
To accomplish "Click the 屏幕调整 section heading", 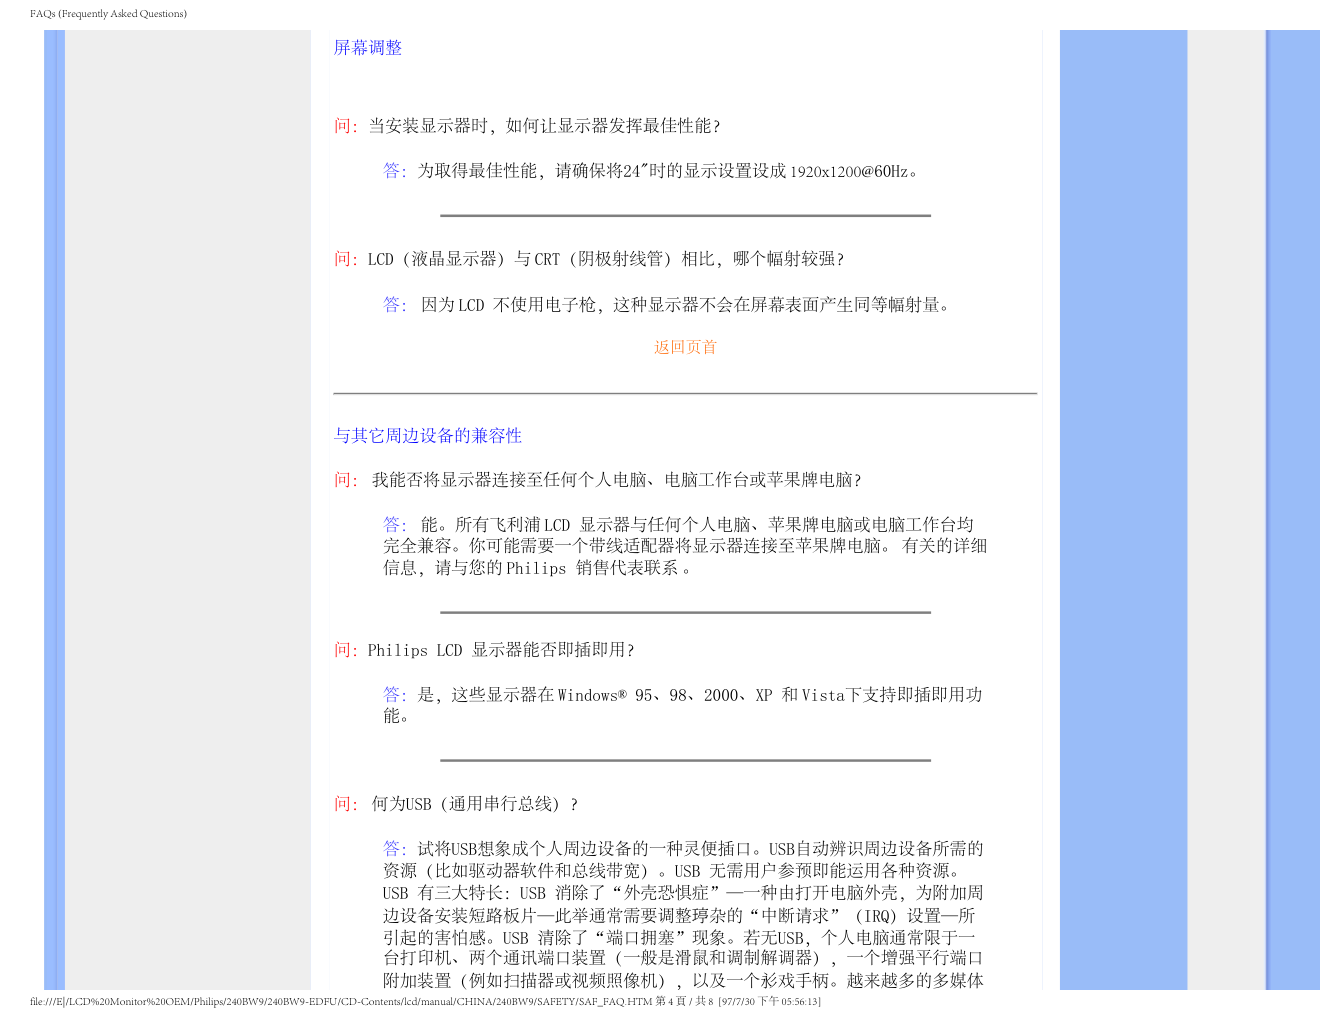I will (368, 48).
